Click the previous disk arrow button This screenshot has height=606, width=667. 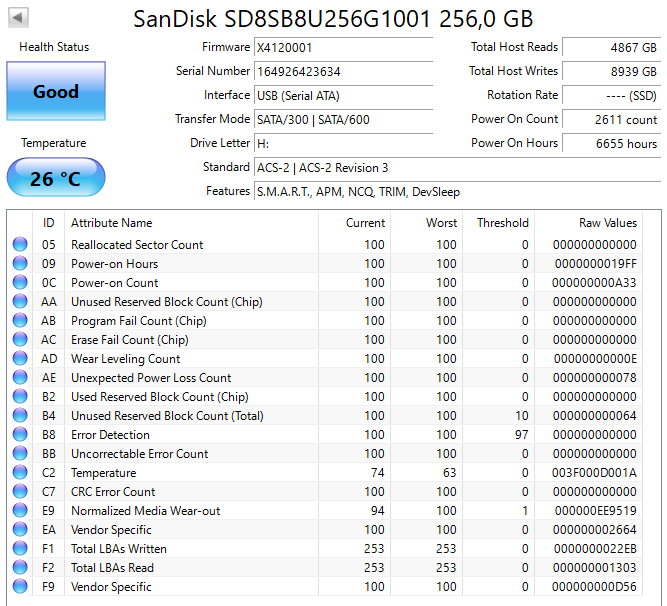tap(19, 18)
